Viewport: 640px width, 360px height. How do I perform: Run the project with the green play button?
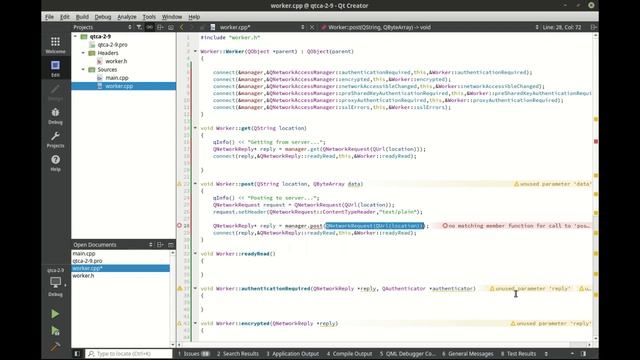55,314
